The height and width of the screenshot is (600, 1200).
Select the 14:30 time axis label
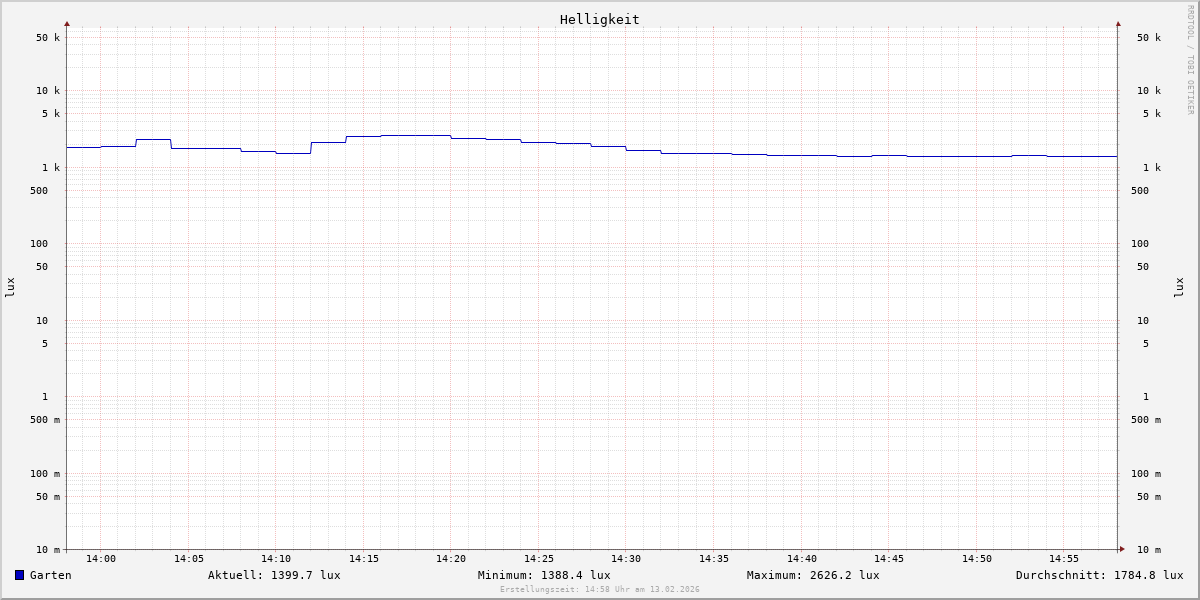(x=626, y=559)
